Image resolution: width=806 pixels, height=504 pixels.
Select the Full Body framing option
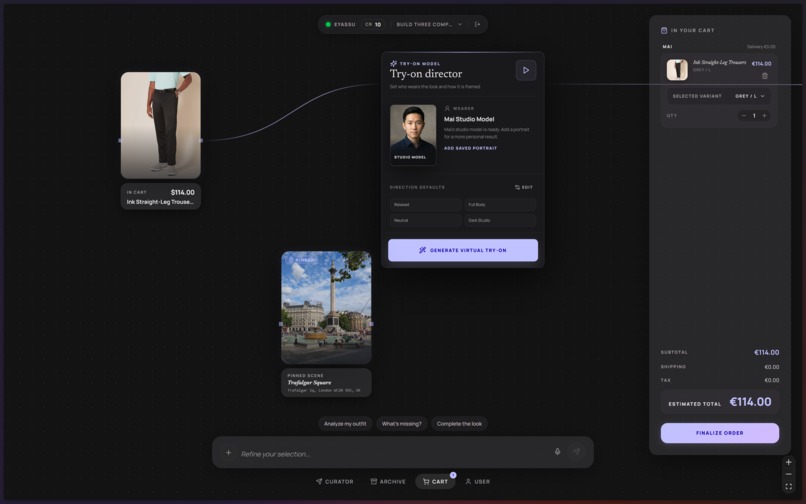tap(500, 205)
